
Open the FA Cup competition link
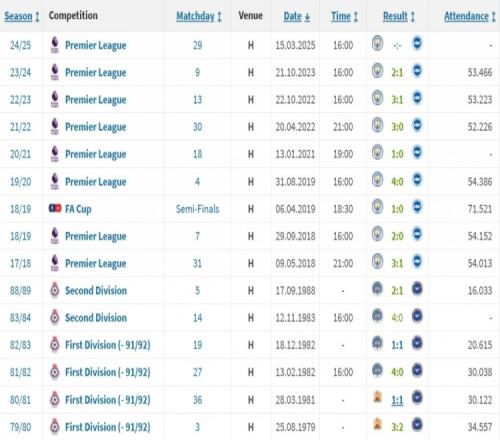[x=78, y=209]
